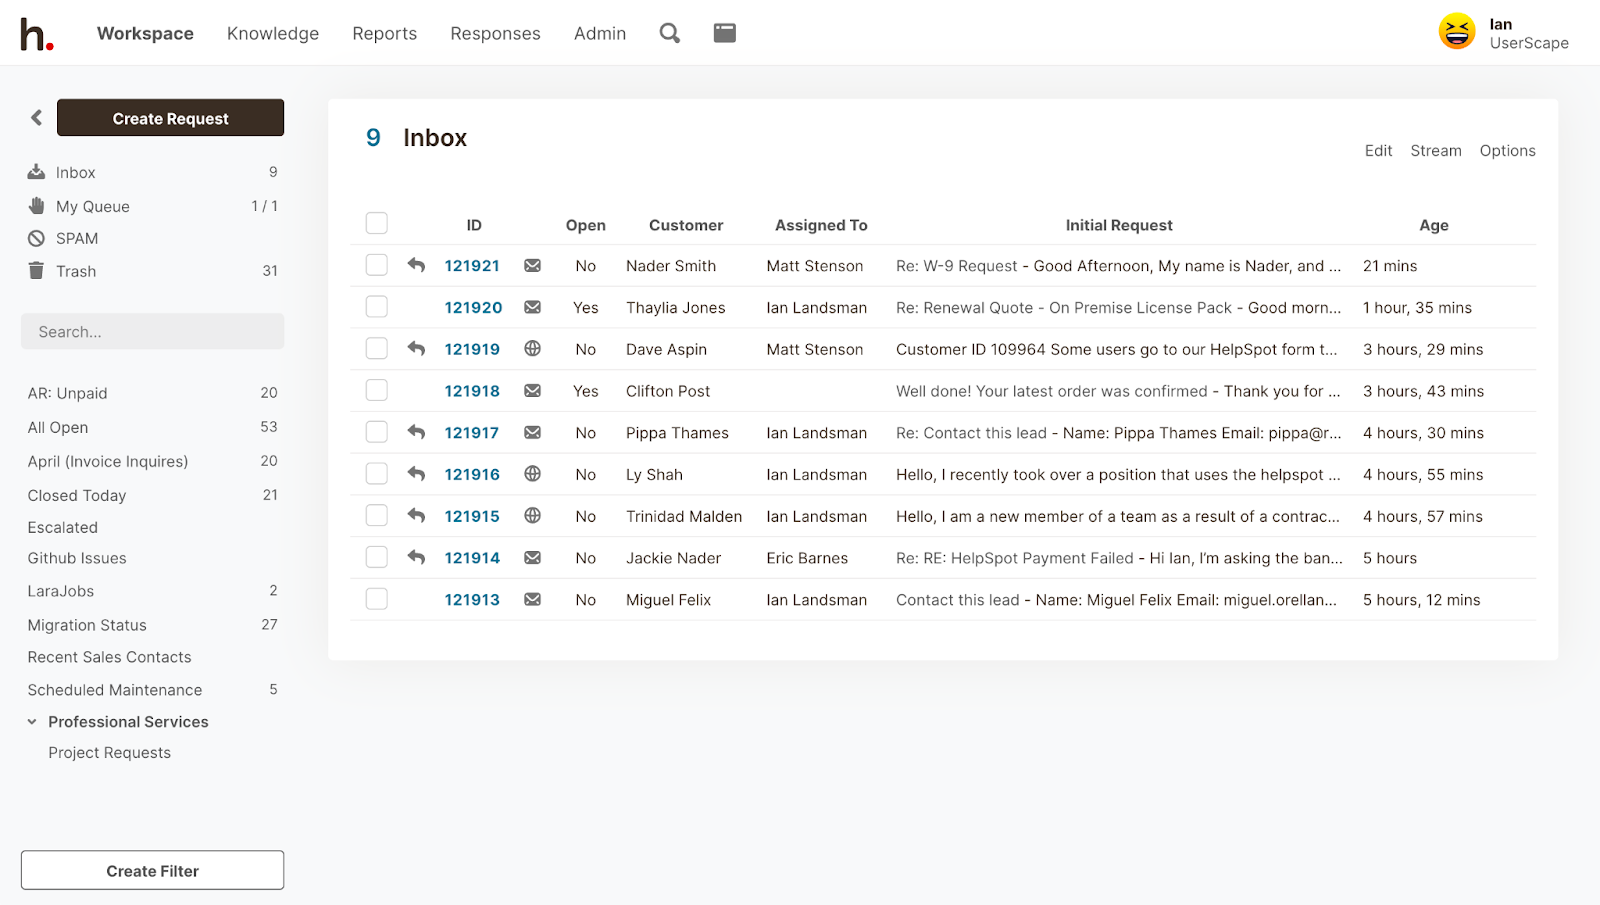
Task: Click the Create Request button
Action: pos(170,117)
